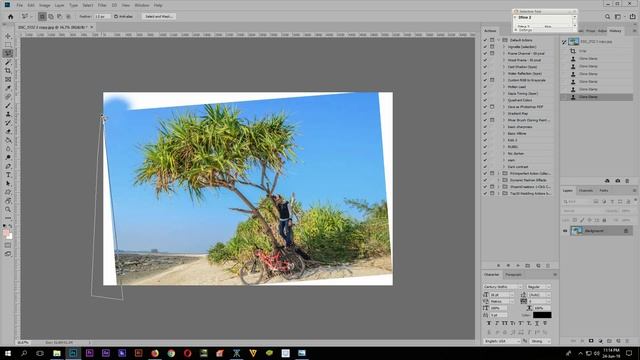Expand the Quadrant Colors action
640x360 pixels.
[504, 100]
